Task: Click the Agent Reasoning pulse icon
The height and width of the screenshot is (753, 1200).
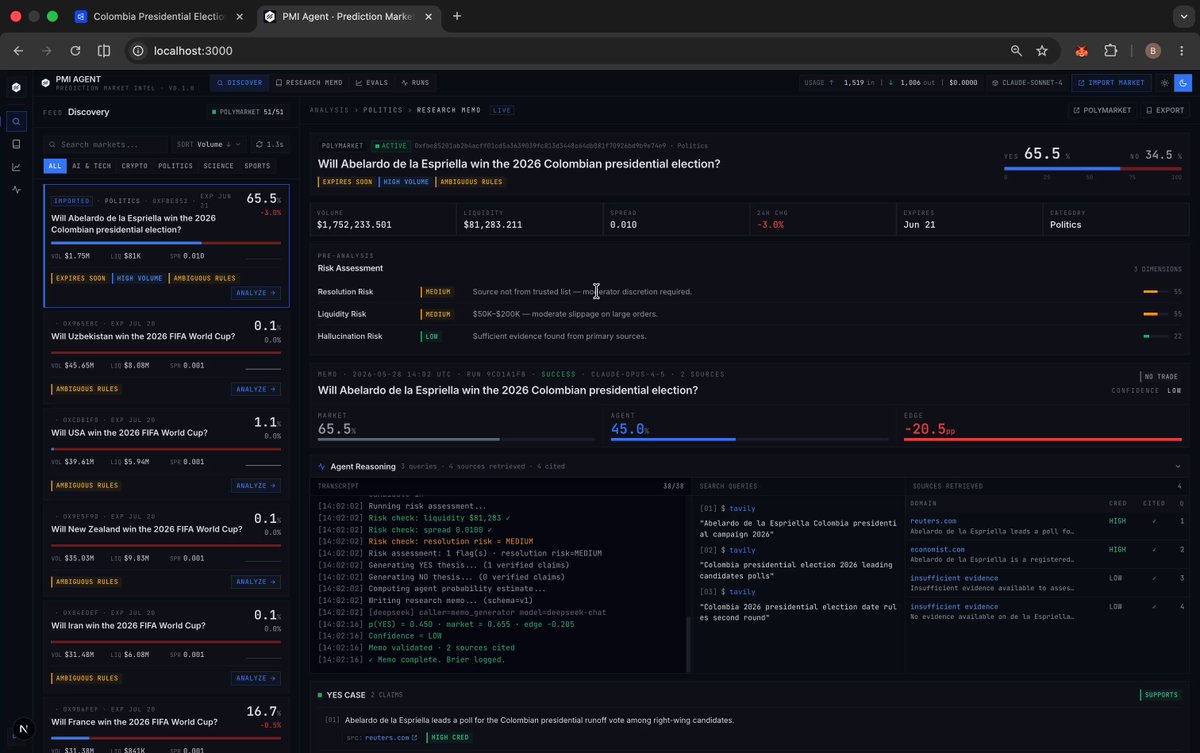Action: pyautogui.click(x=321, y=467)
